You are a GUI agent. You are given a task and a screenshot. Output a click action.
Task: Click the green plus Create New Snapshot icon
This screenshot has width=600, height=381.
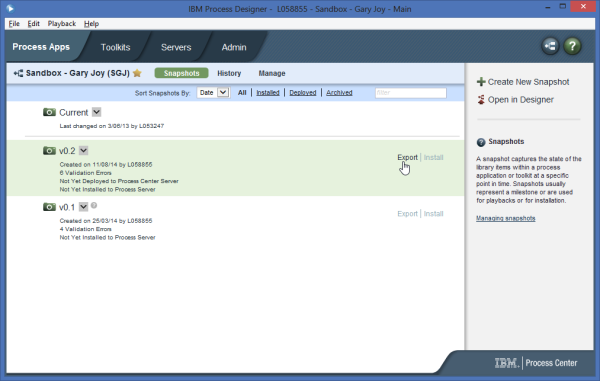pos(481,82)
